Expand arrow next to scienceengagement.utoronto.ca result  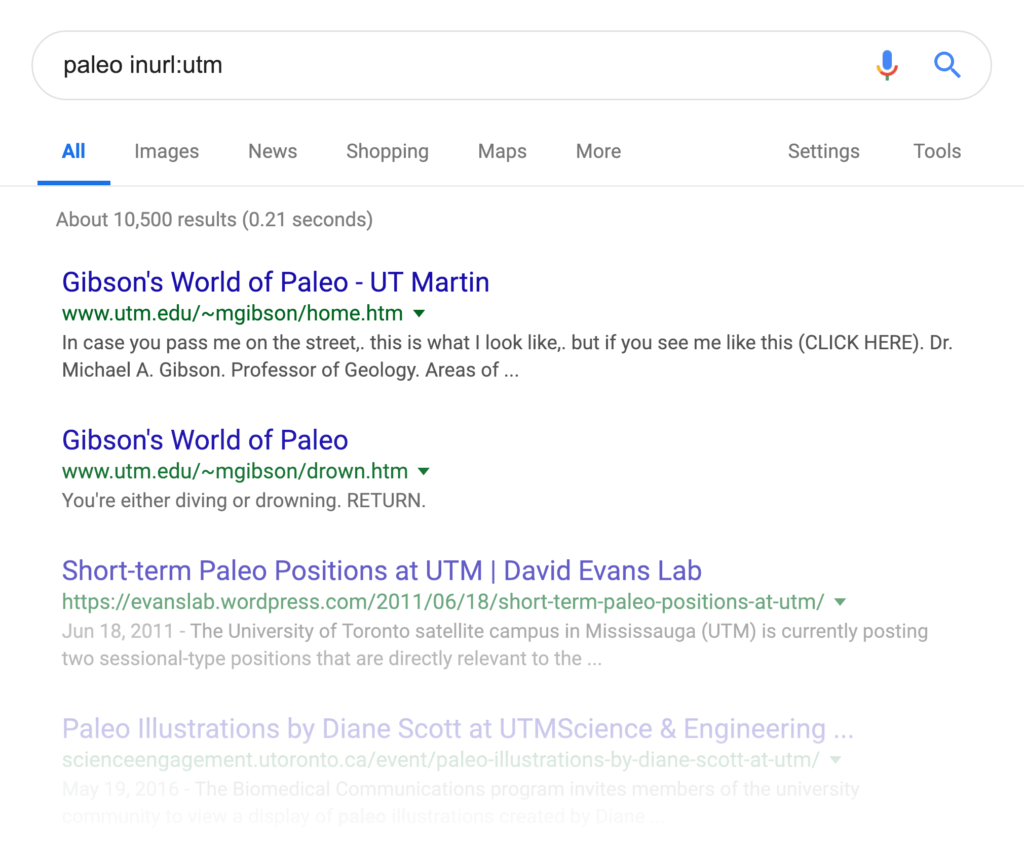point(836,760)
